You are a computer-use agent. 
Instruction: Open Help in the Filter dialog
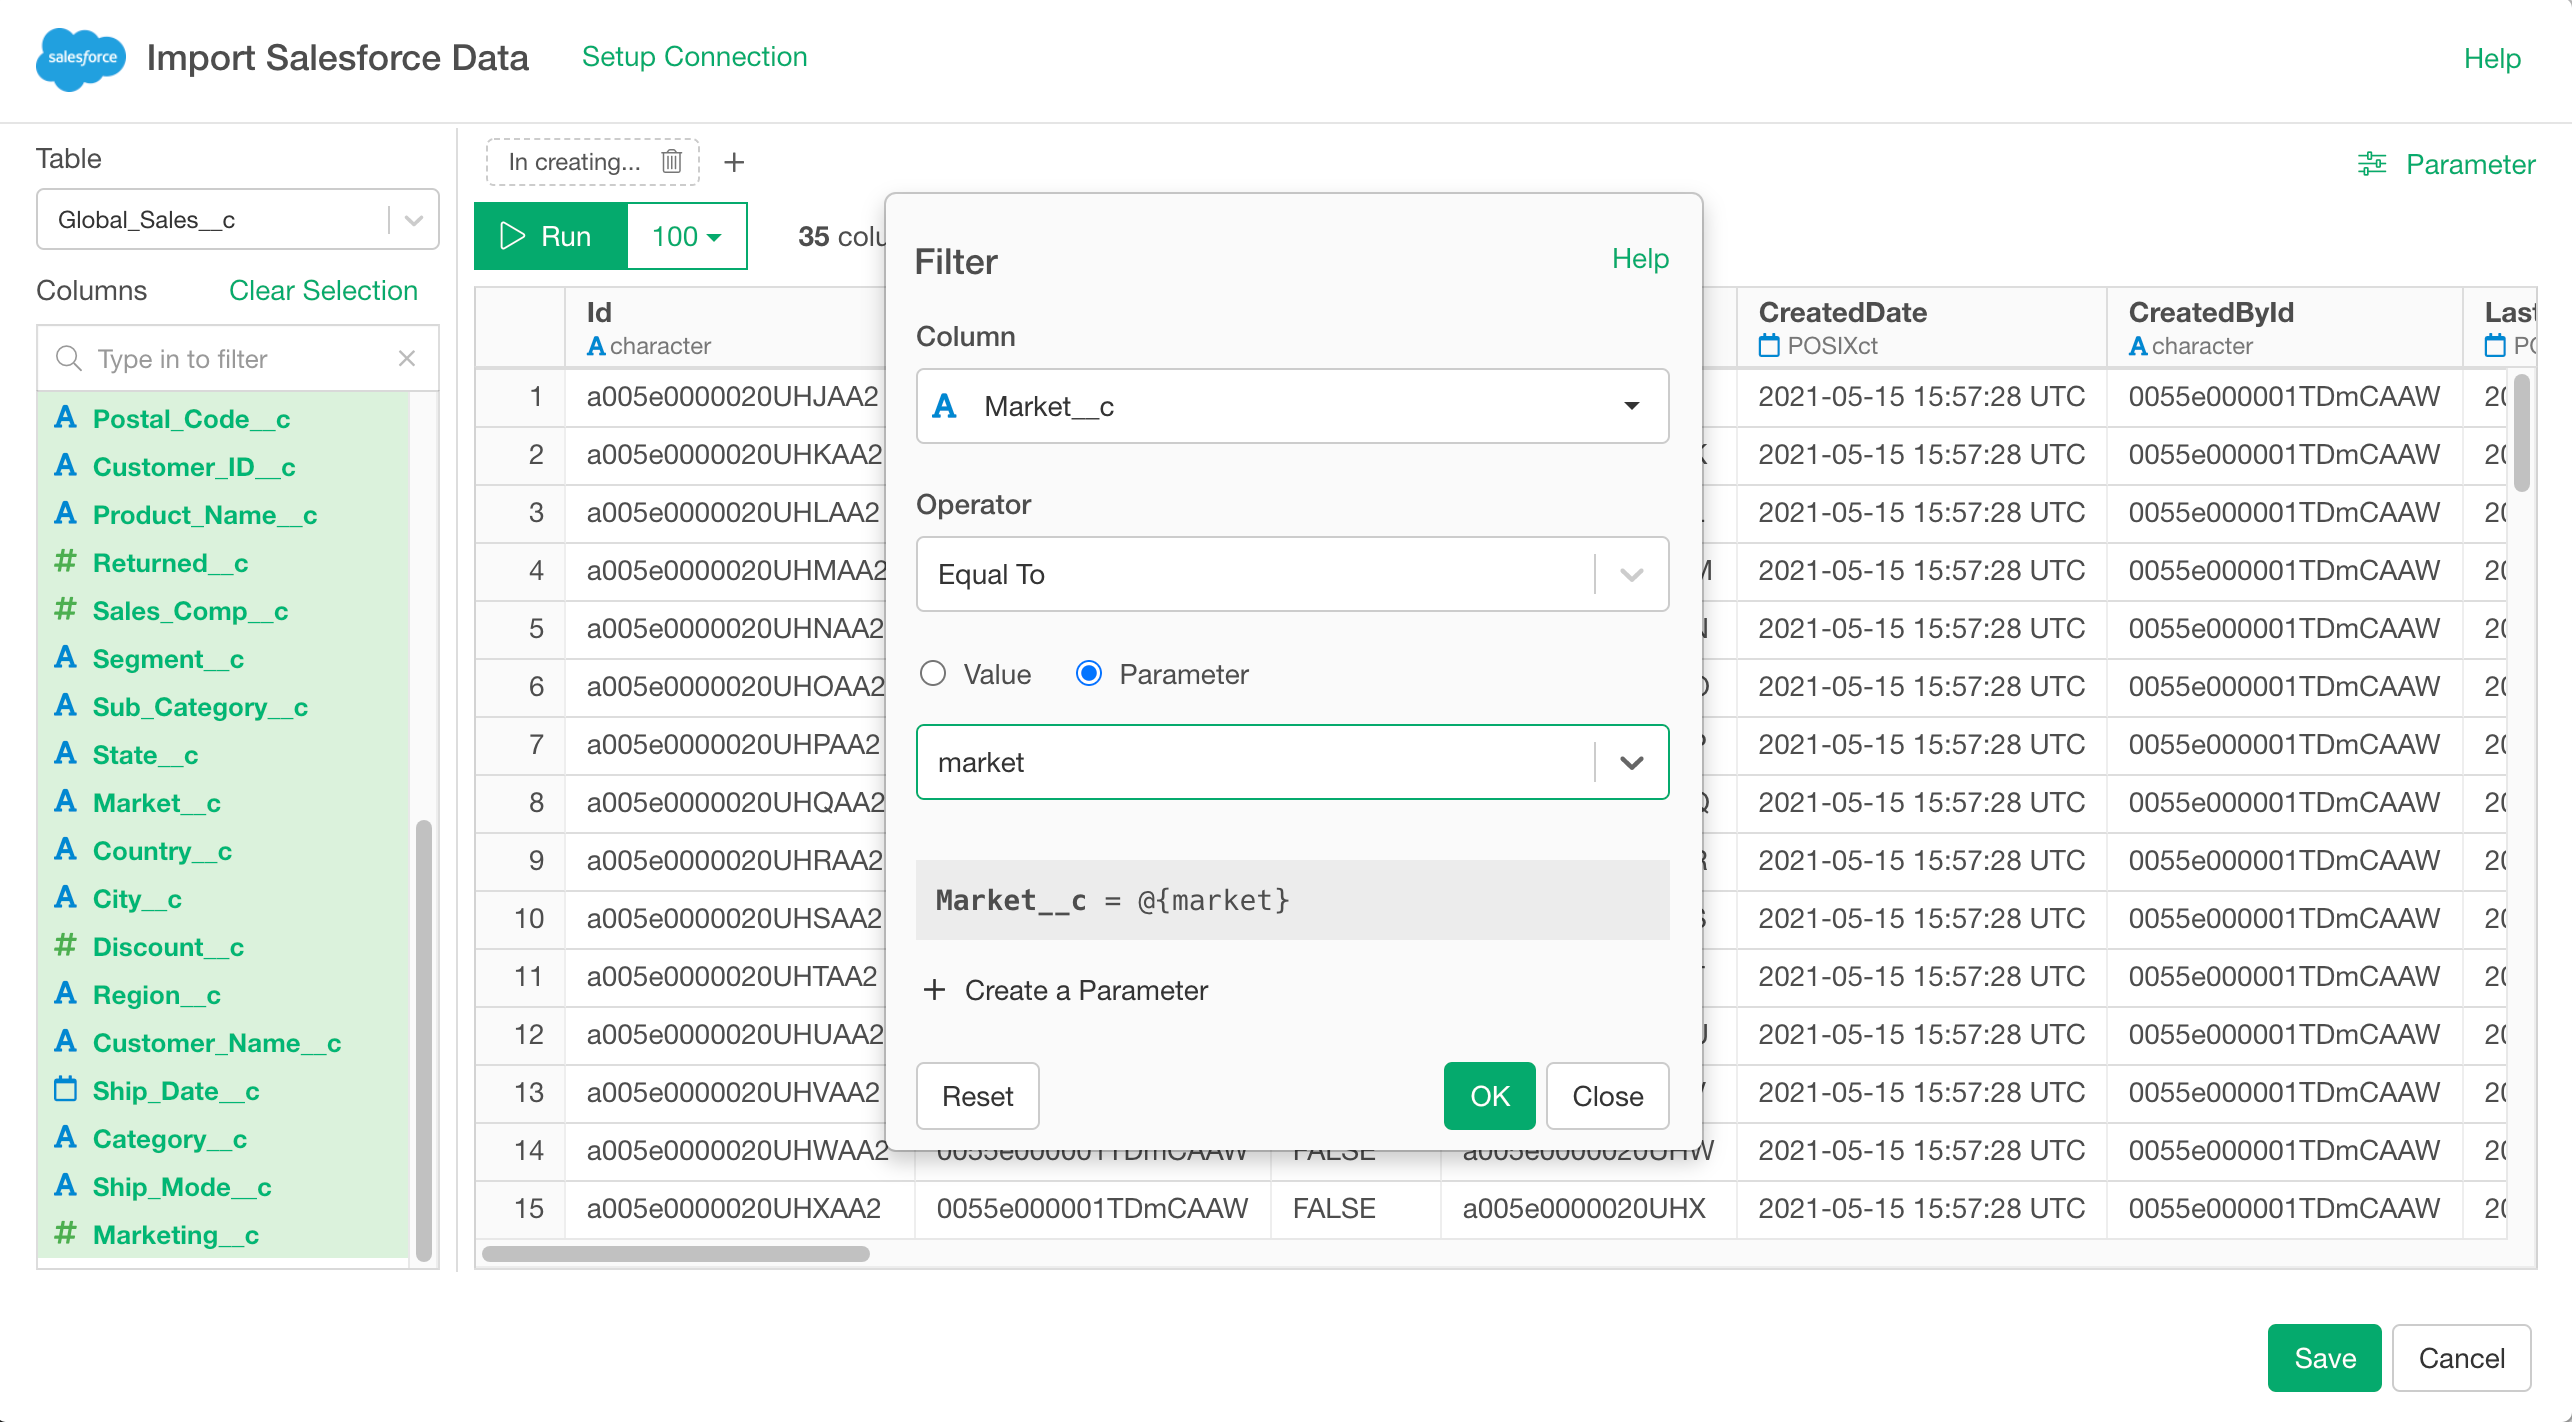click(x=1640, y=259)
